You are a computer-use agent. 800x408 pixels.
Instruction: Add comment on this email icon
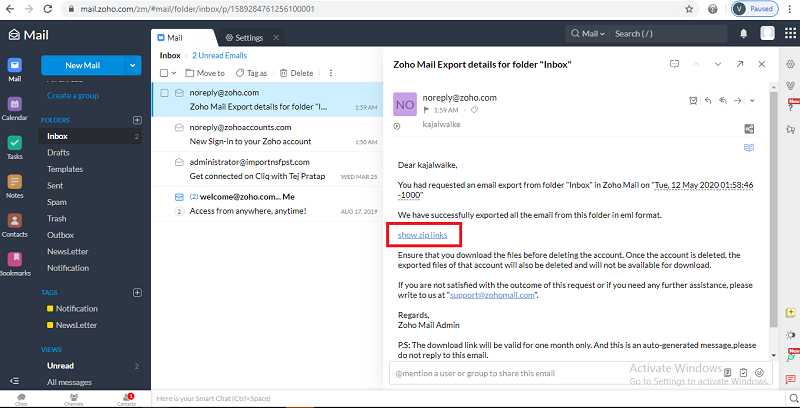pyautogui.click(x=674, y=64)
